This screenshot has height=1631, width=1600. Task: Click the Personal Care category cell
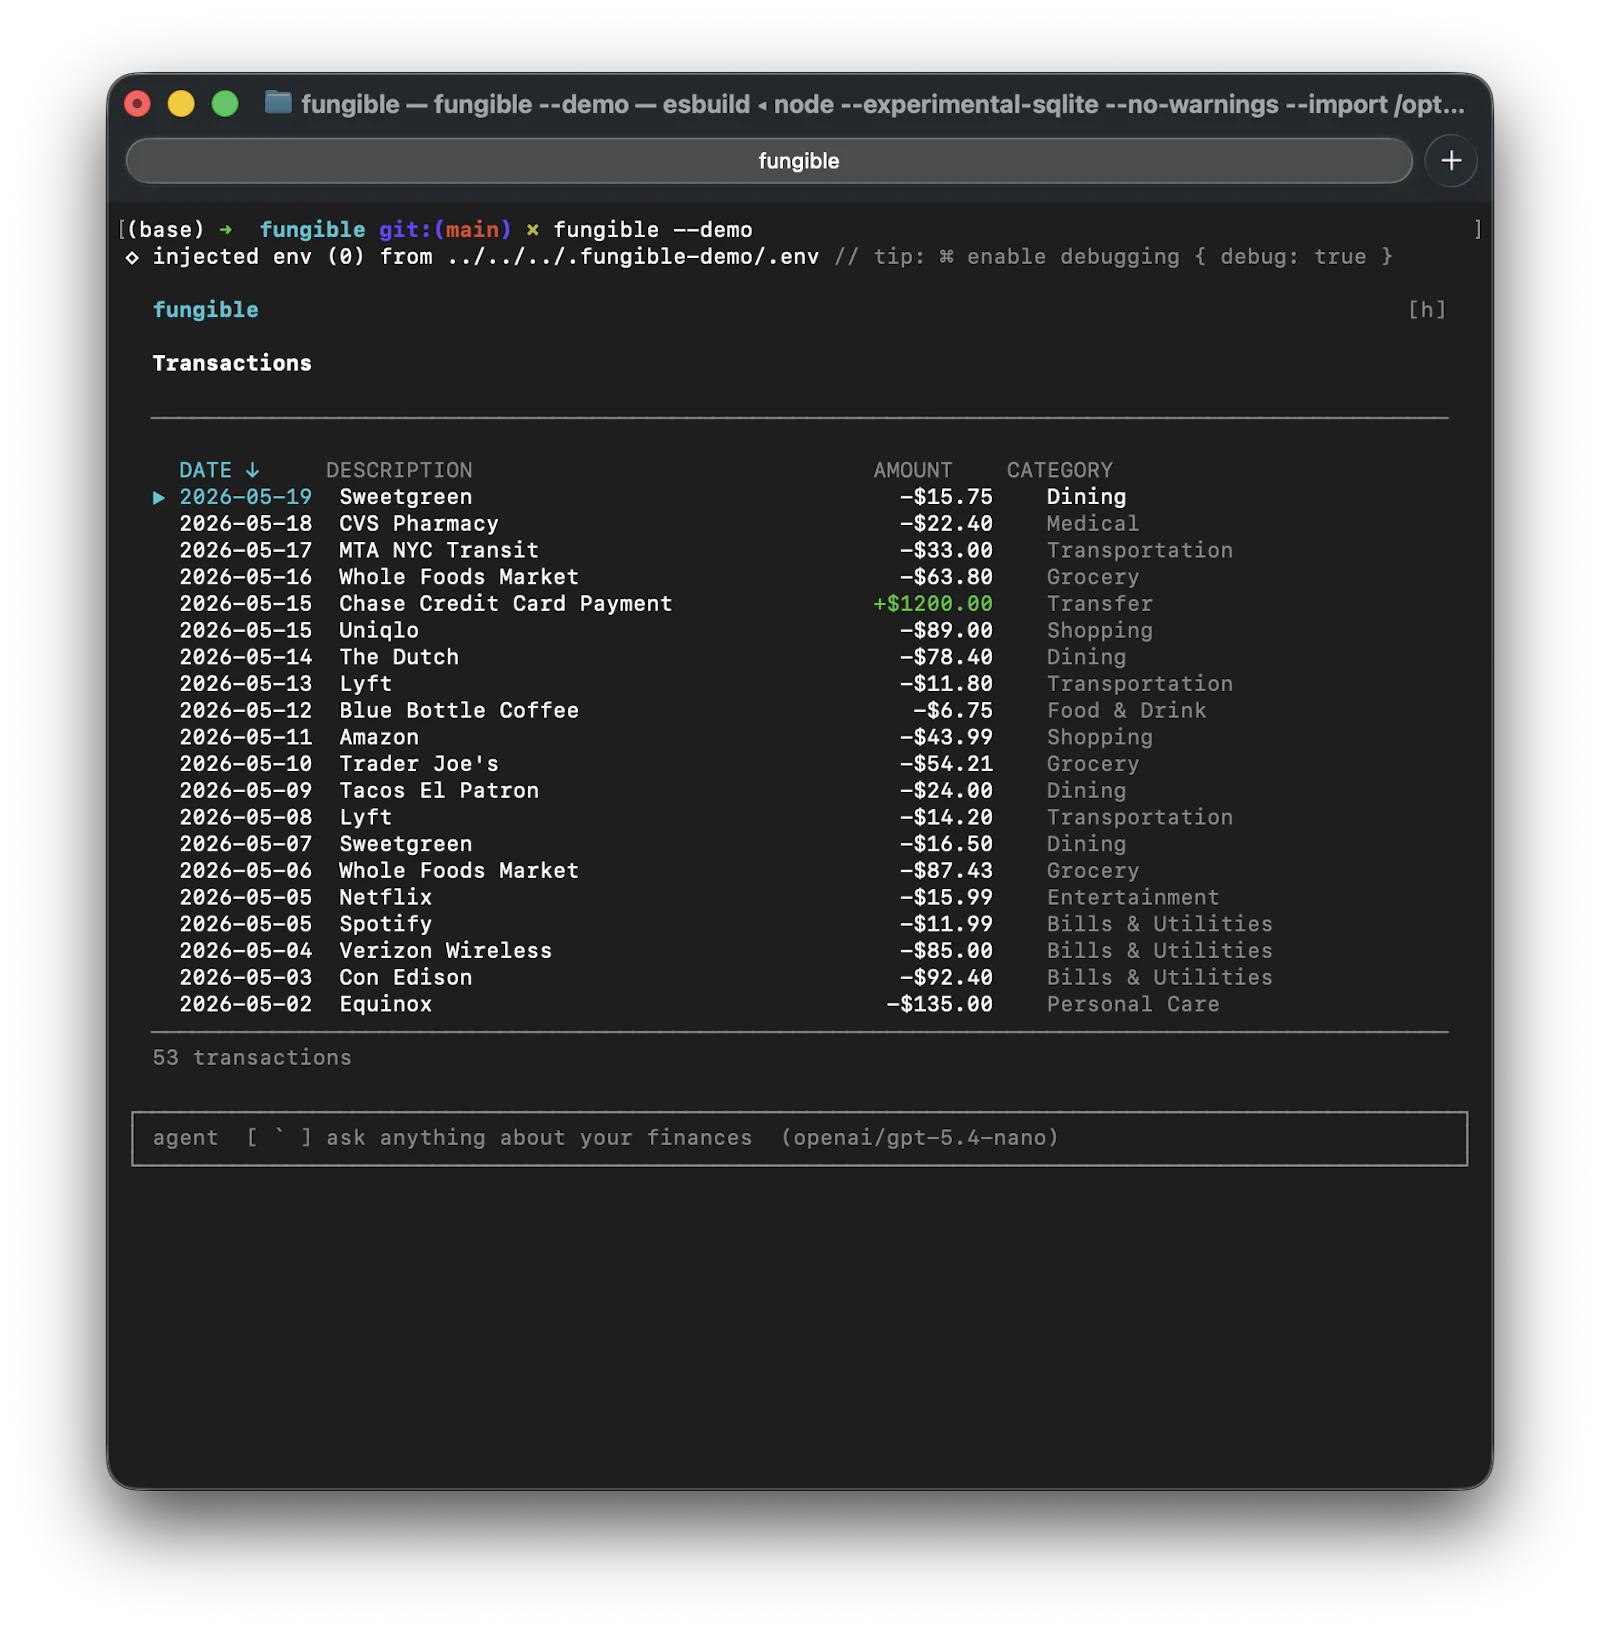tap(1133, 1003)
